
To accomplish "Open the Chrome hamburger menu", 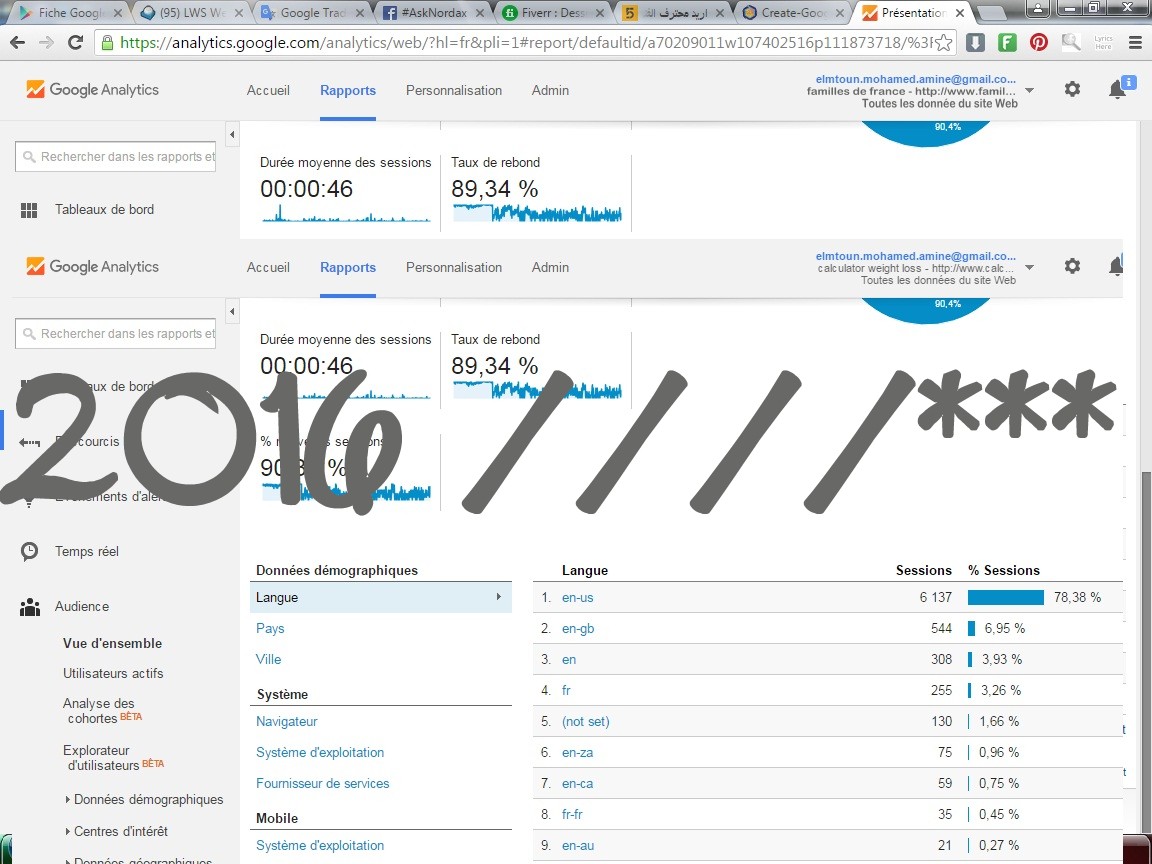I will (x=1134, y=43).
